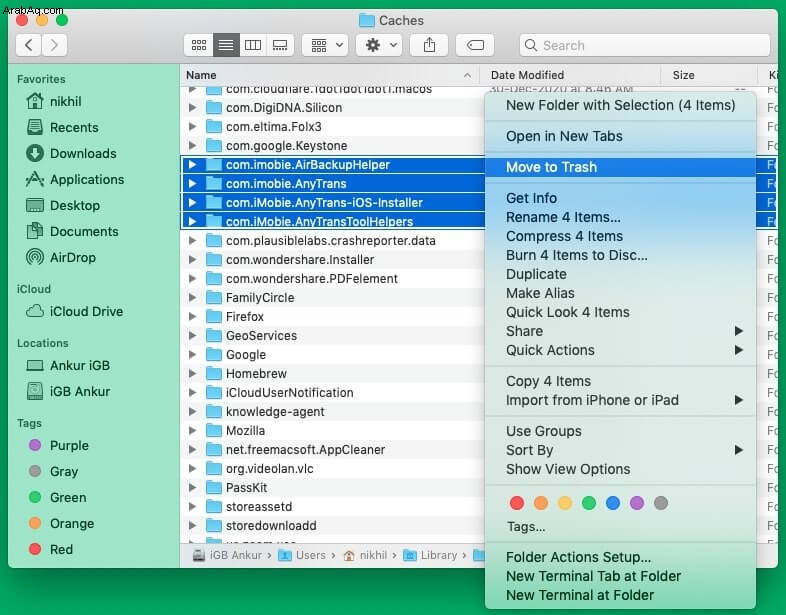Expand the com.imobie.AnyTrans folder
786x615 pixels.
click(x=192, y=184)
